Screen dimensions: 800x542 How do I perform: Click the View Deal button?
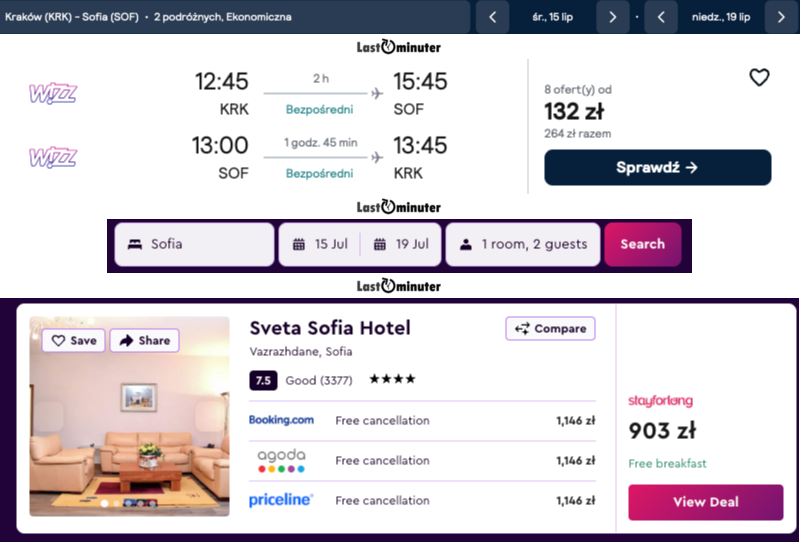pyautogui.click(x=705, y=502)
